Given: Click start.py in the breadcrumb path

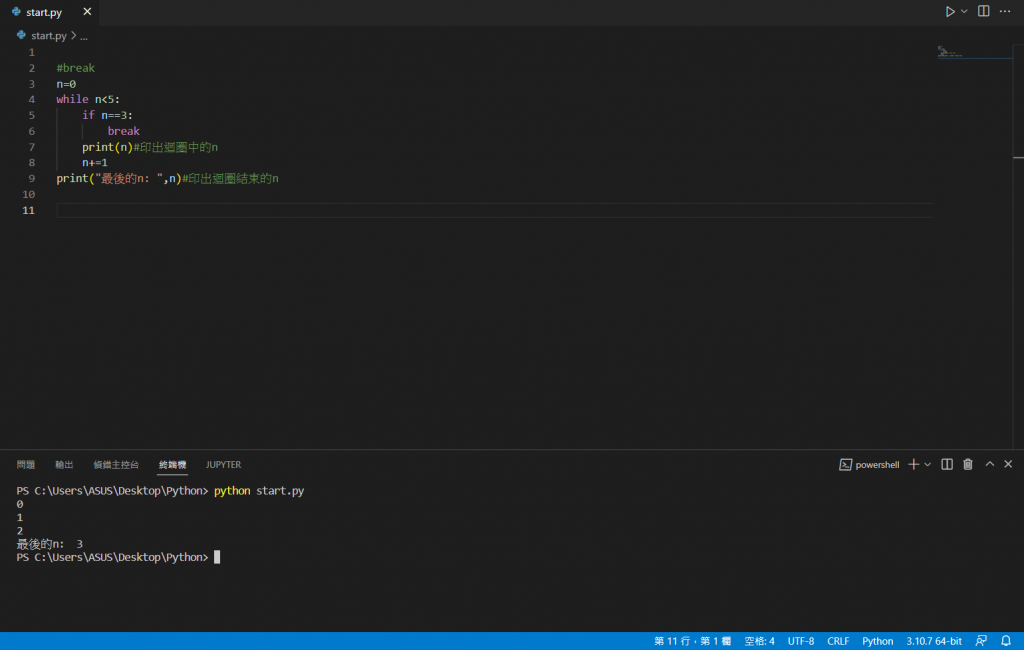Looking at the screenshot, I should click(x=49, y=36).
